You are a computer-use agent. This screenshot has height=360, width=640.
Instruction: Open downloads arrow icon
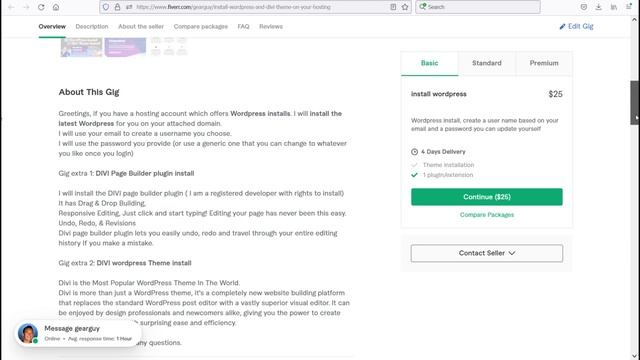[x=598, y=7]
